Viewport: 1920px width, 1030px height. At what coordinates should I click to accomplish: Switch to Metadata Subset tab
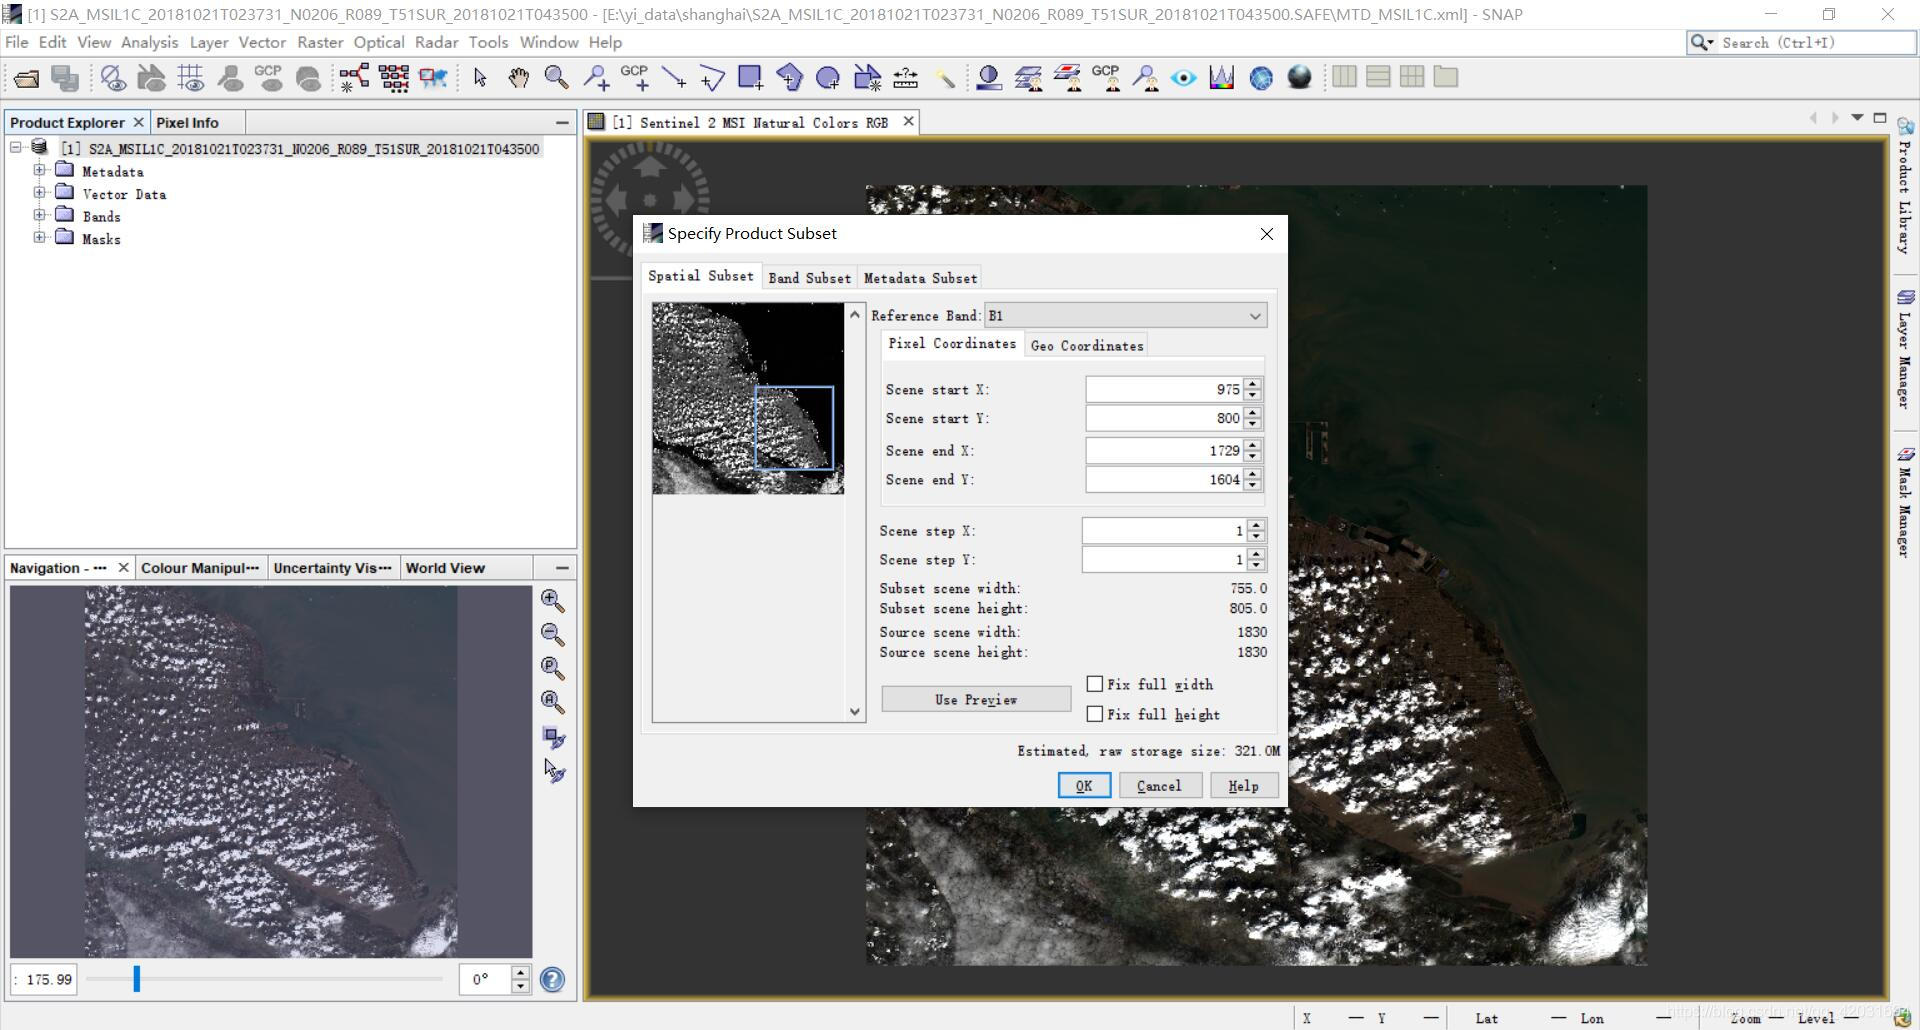tap(920, 278)
